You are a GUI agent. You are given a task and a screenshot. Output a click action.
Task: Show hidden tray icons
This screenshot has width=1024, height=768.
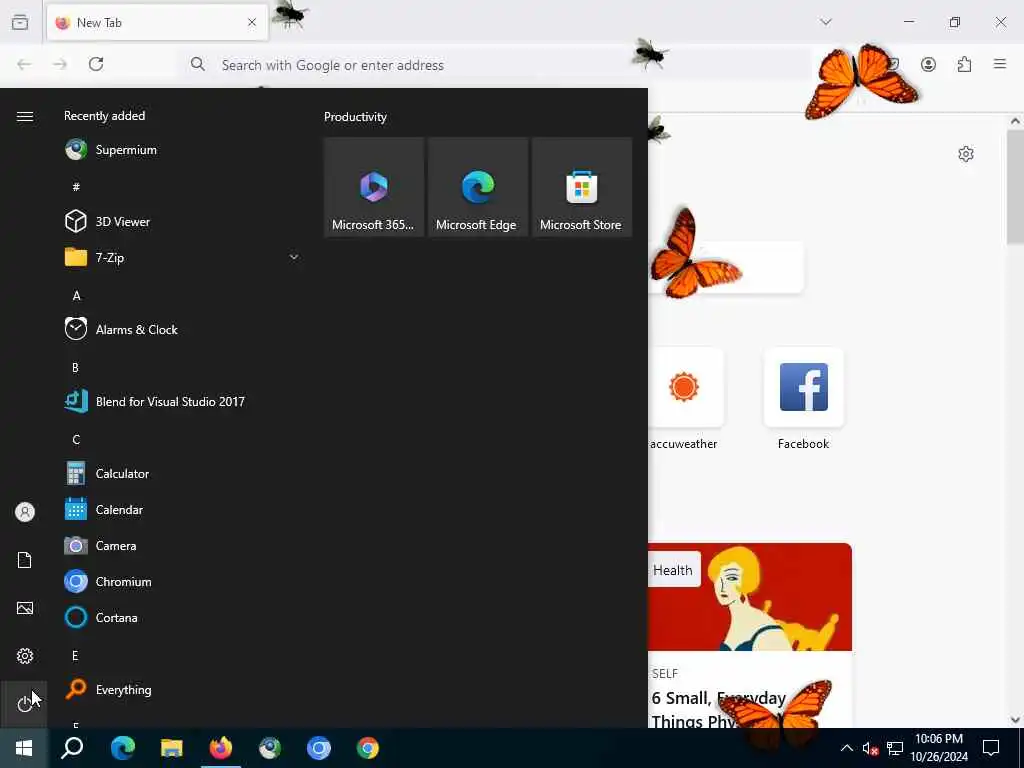click(x=846, y=748)
